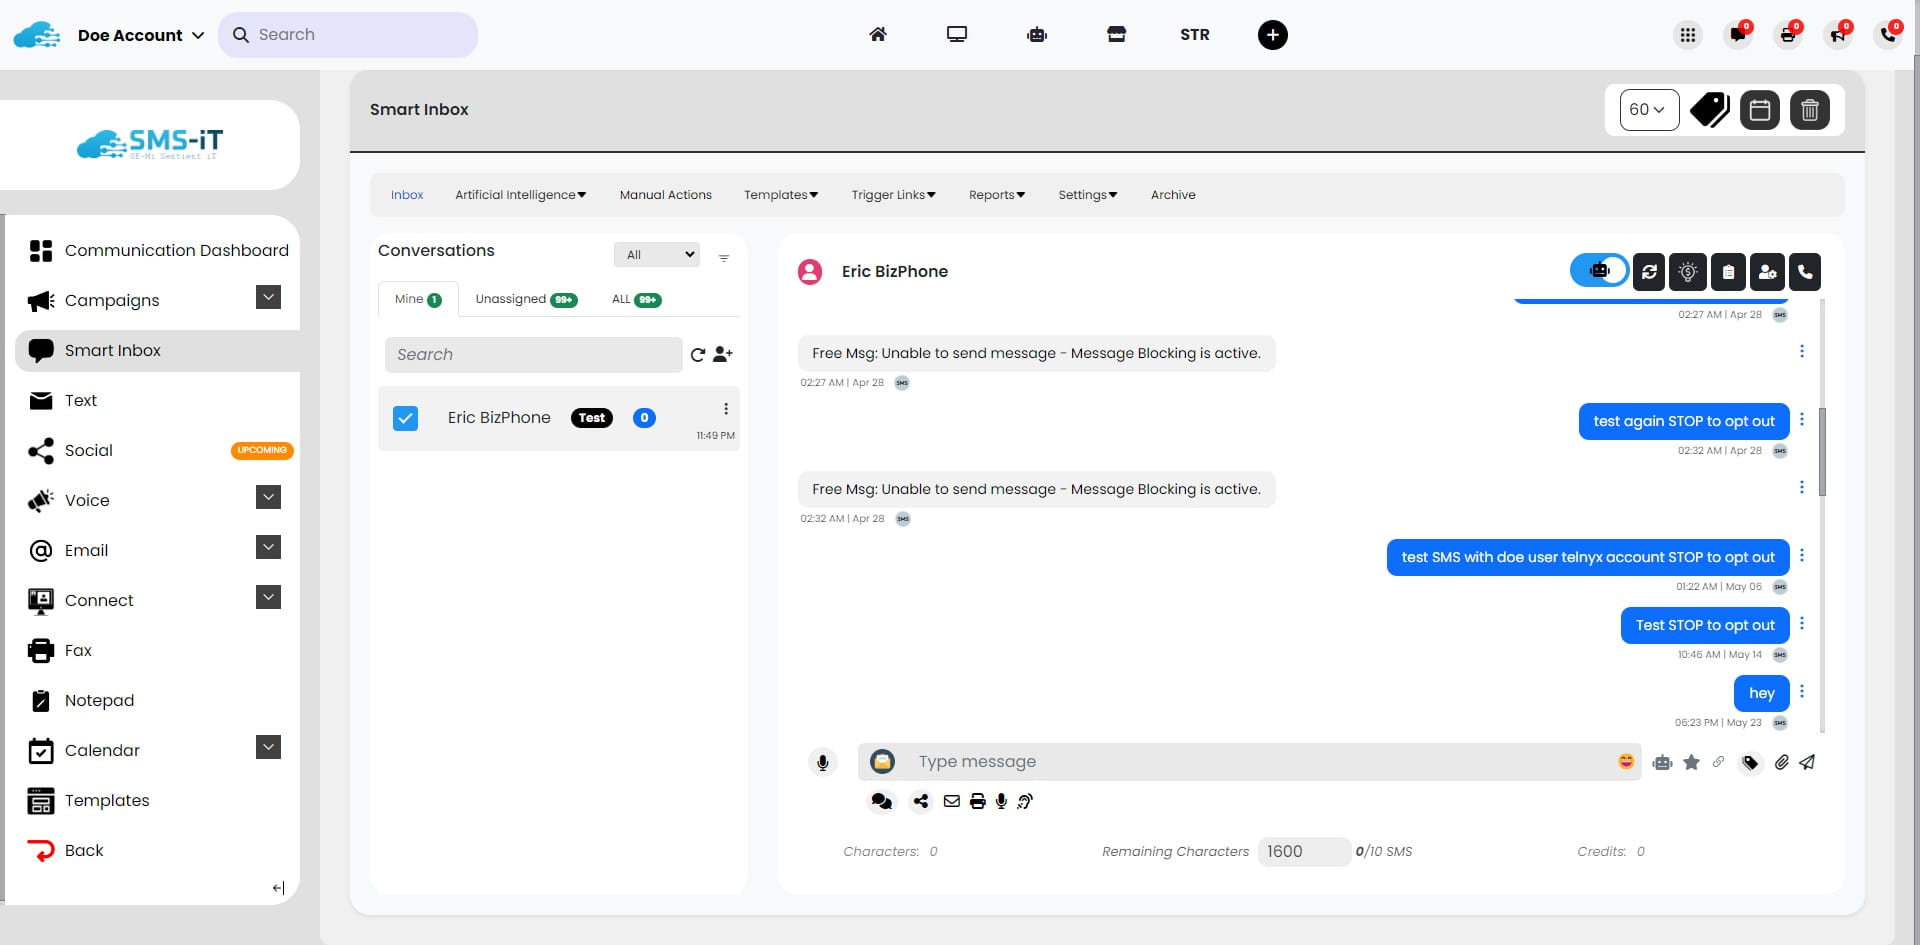Open Archive from the inbox menu bar
1920x945 pixels.
[x=1173, y=195]
